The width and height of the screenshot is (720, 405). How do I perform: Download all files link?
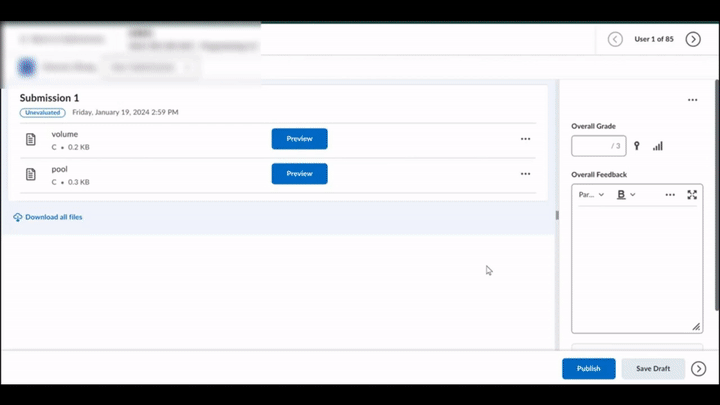click(x=54, y=217)
